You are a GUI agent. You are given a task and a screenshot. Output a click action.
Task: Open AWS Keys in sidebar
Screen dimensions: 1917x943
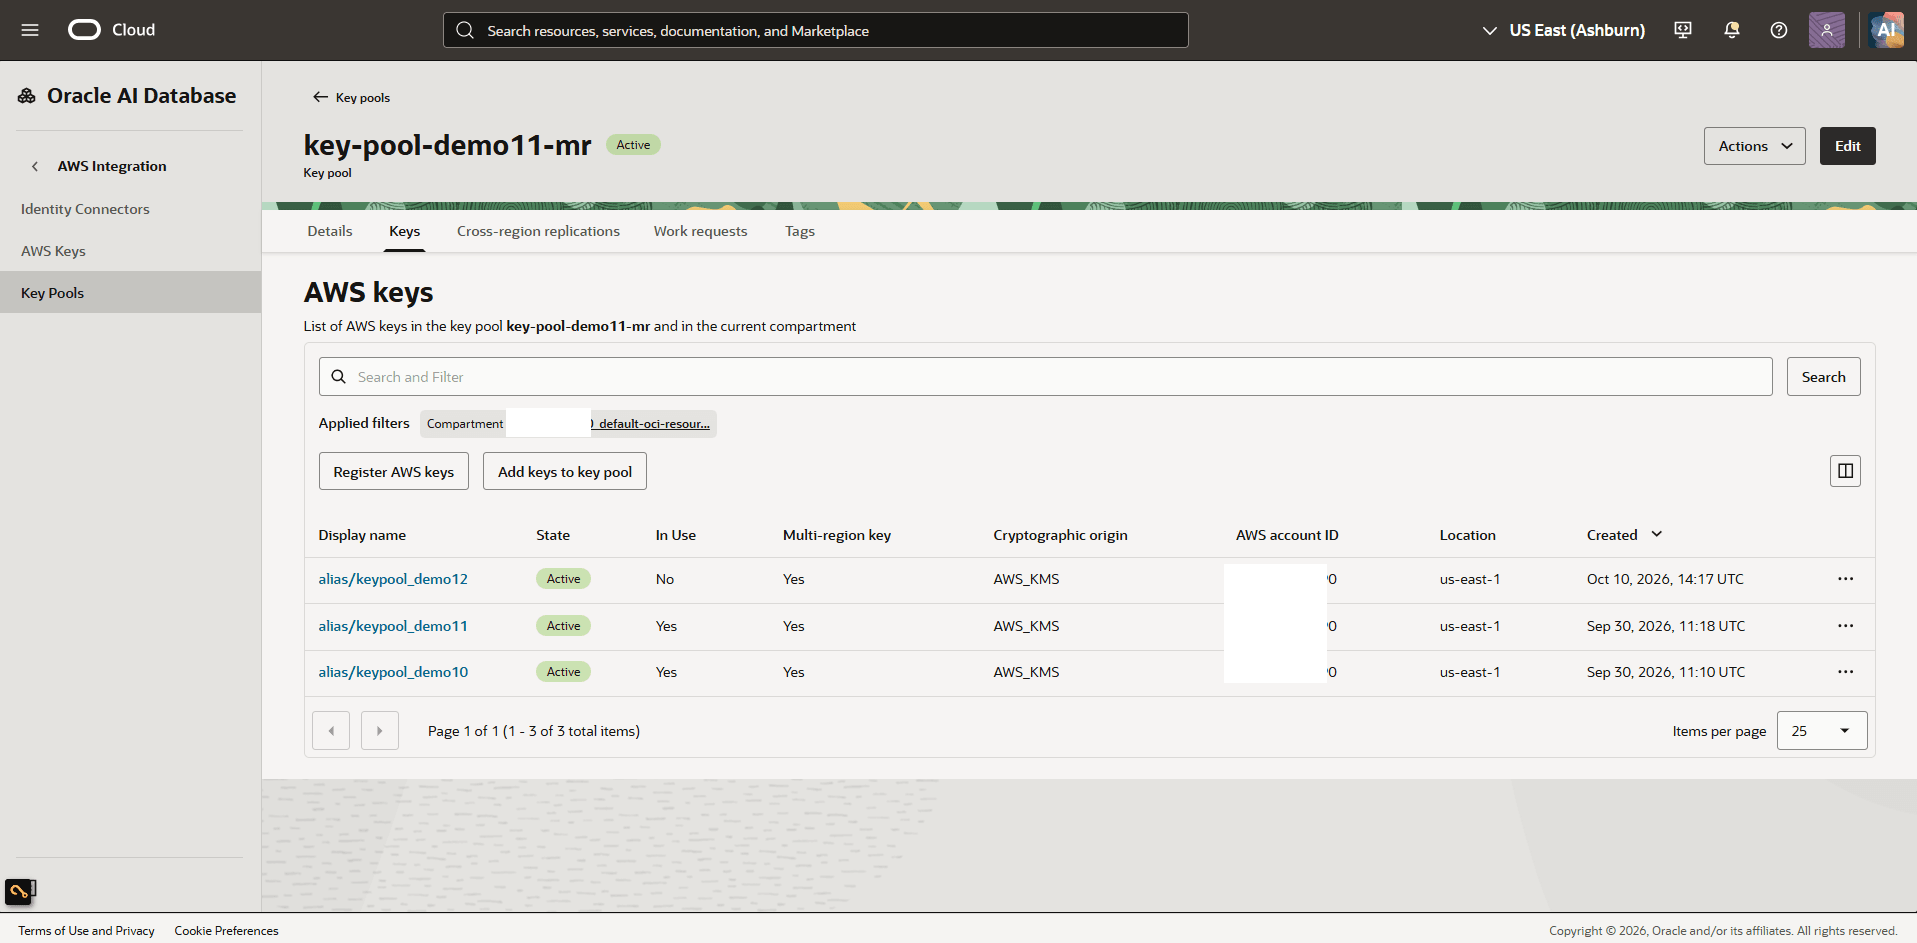point(53,251)
